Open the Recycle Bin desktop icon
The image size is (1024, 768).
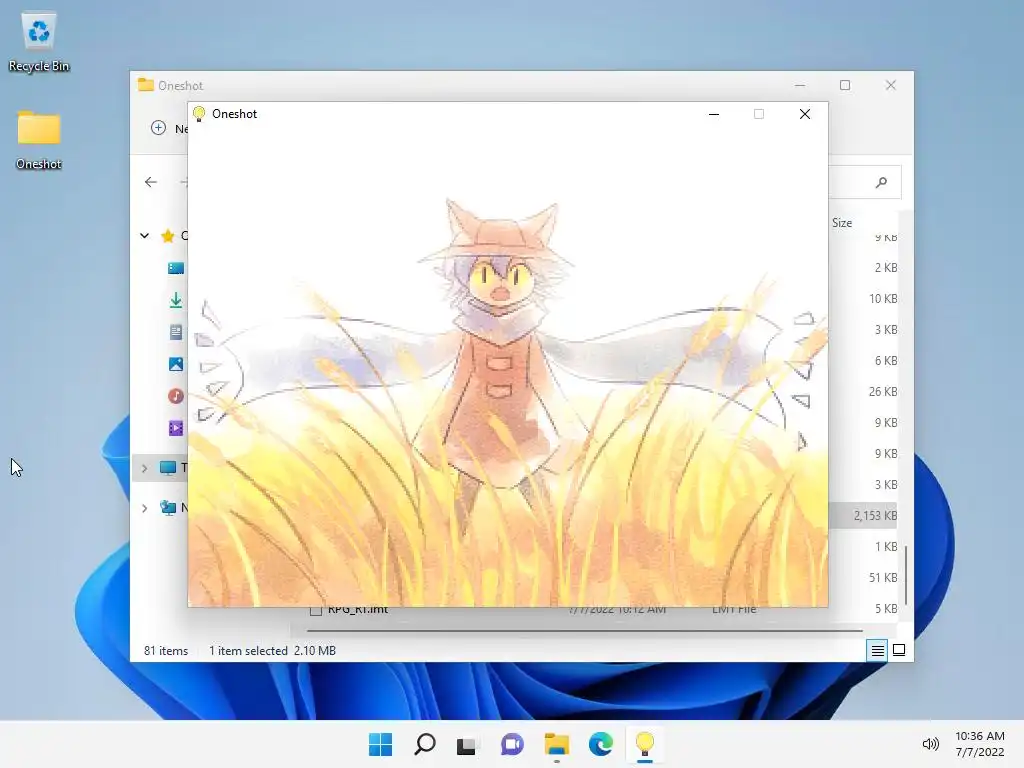point(39,42)
